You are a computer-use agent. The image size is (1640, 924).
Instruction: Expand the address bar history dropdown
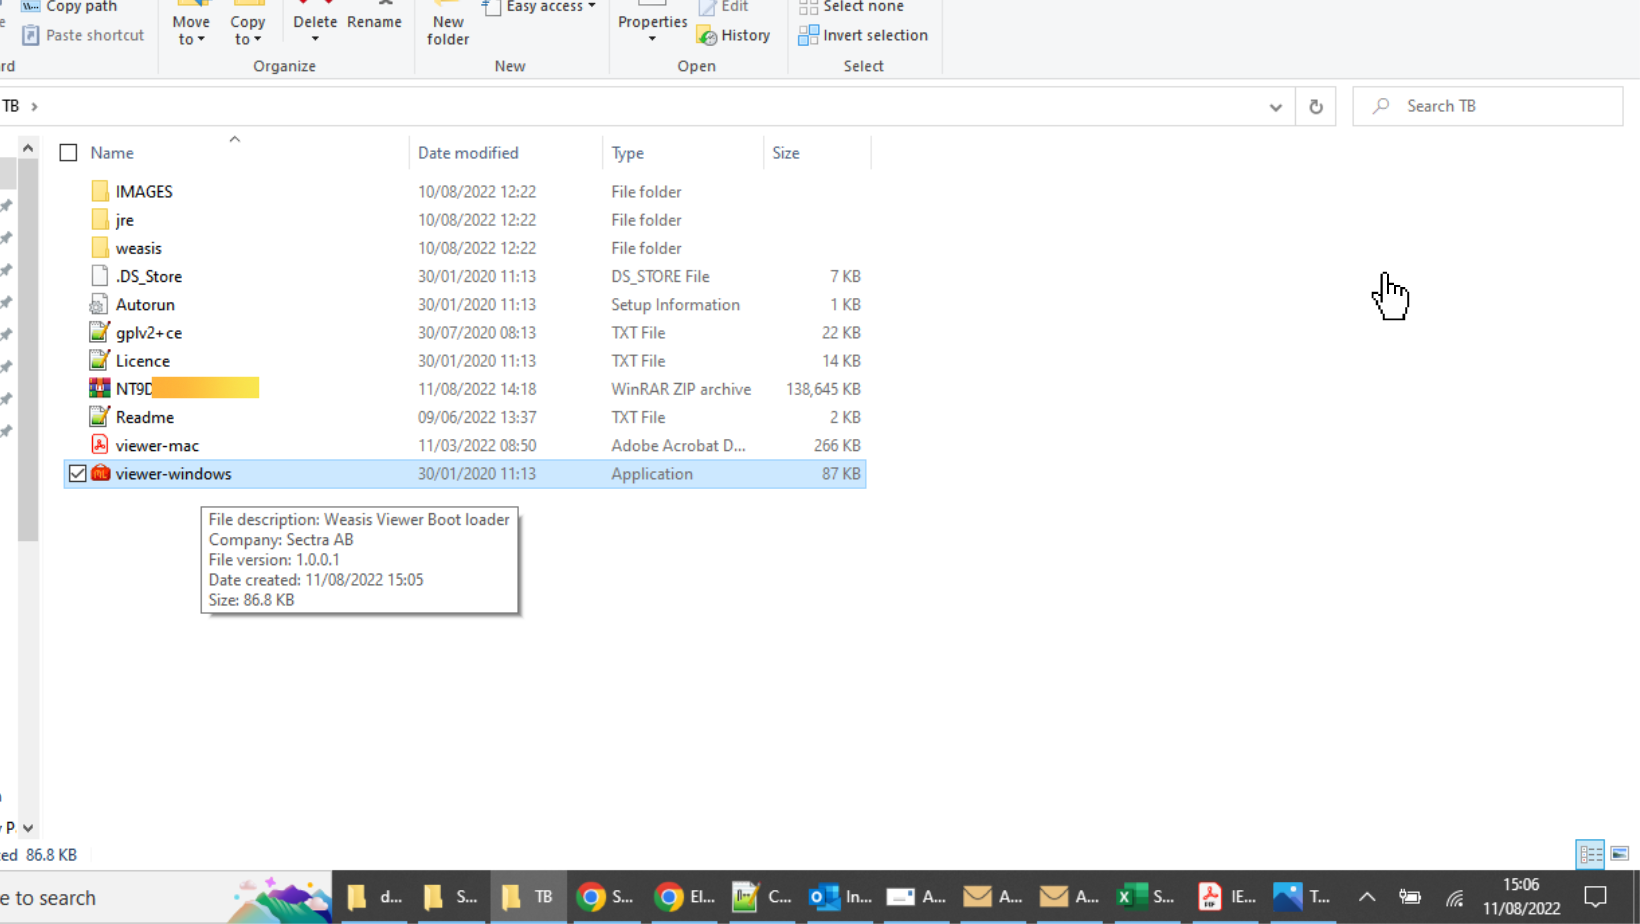1275,107
